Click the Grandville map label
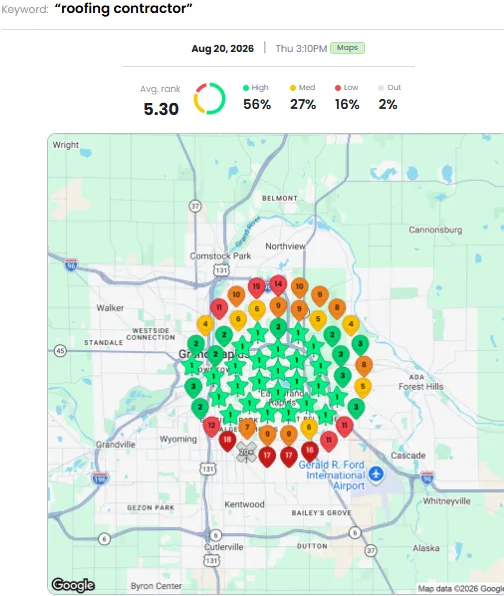This screenshot has height=596, width=504. pyautogui.click(x=116, y=445)
